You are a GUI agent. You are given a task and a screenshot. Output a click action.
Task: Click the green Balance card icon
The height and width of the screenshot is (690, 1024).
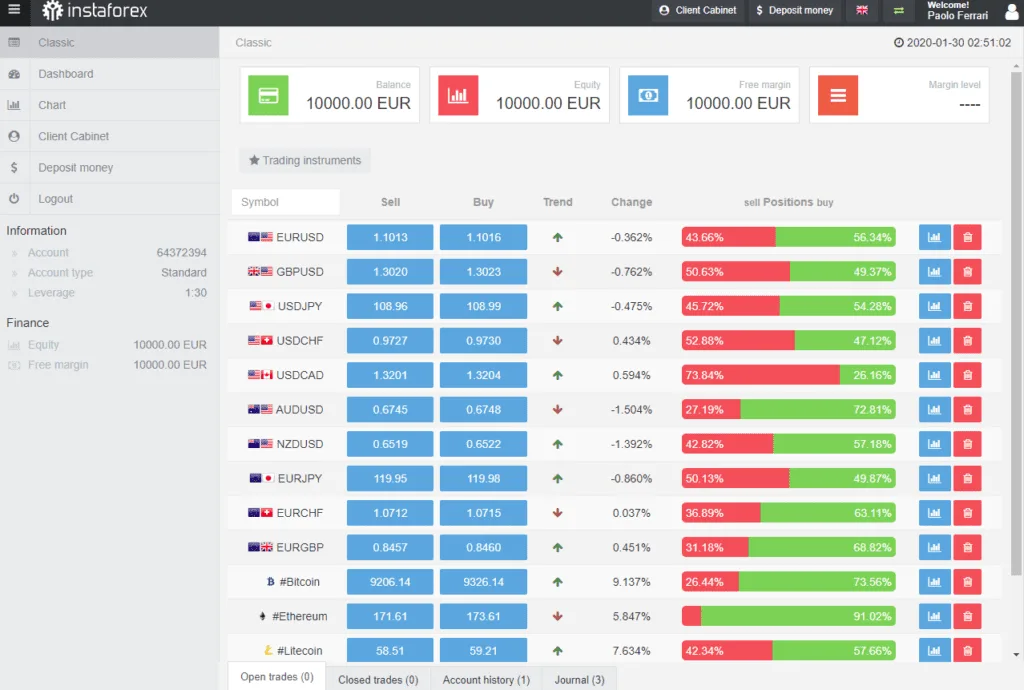tap(268, 95)
